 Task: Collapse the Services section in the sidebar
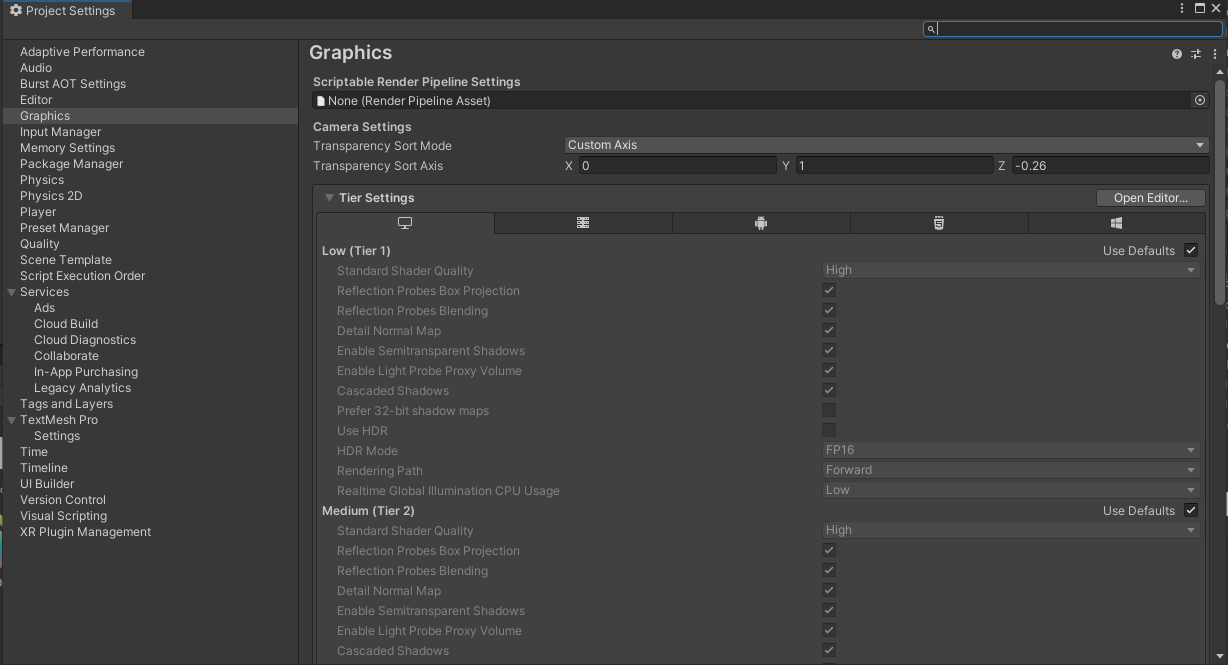[x=10, y=291]
